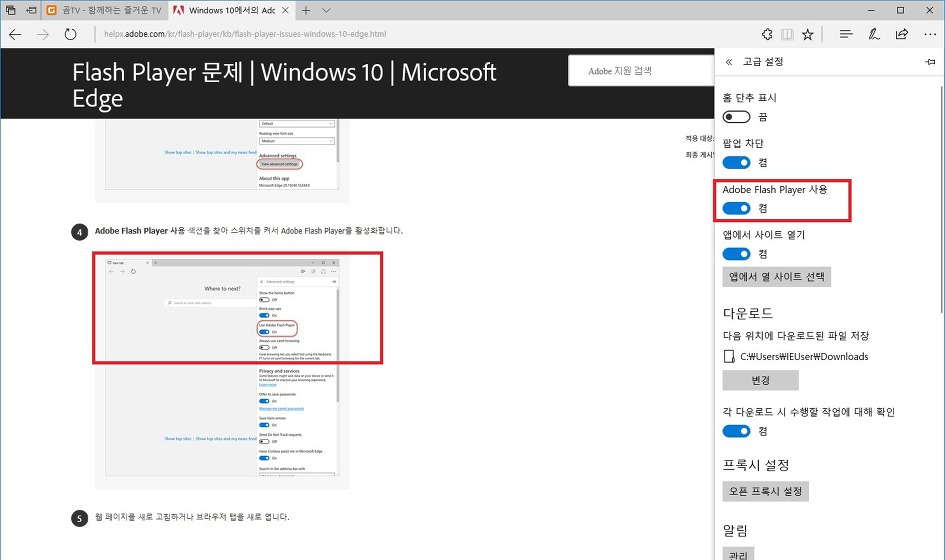The height and width of the screenshot is (560, 945).
Task: Toggle 팝업 차단 switch
Action: [736, 163]
